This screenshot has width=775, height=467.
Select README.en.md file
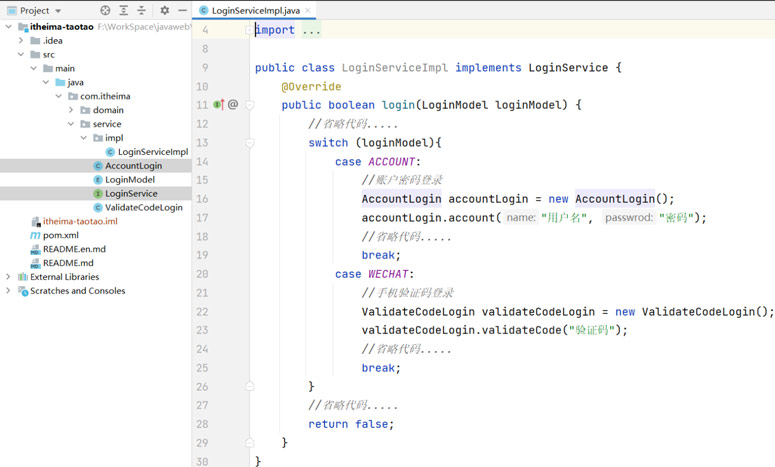pos(74,249)
